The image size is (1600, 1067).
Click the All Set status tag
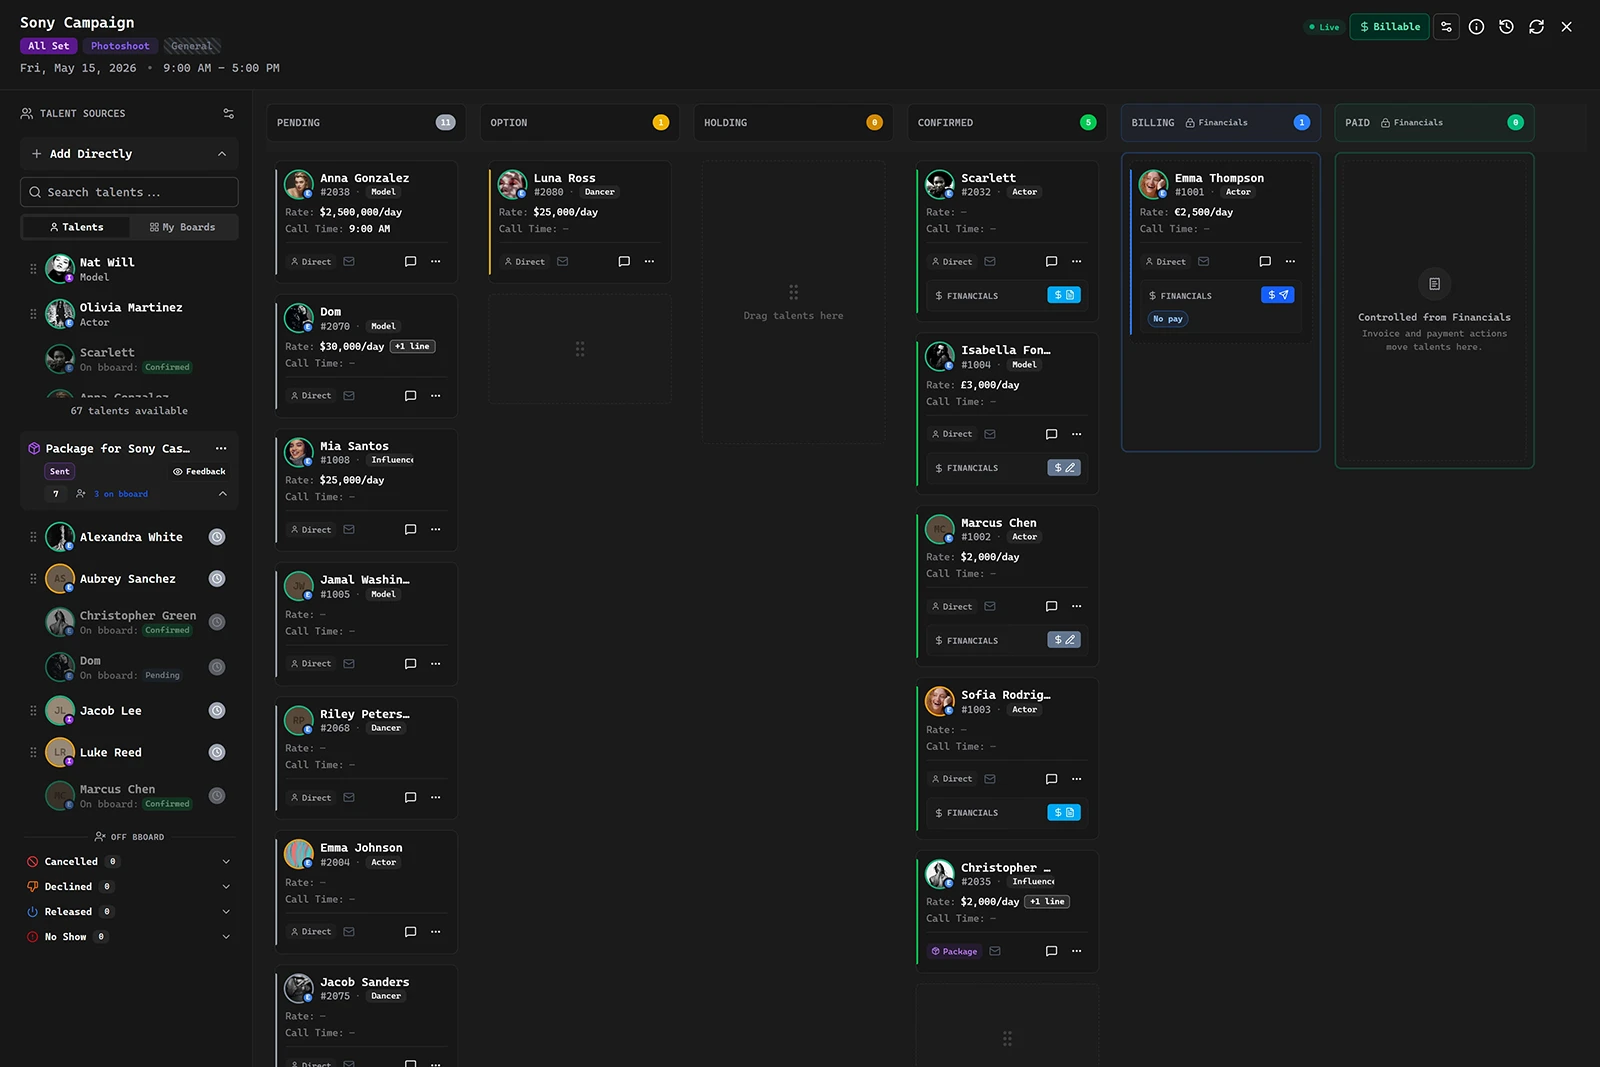pos(48,46)
